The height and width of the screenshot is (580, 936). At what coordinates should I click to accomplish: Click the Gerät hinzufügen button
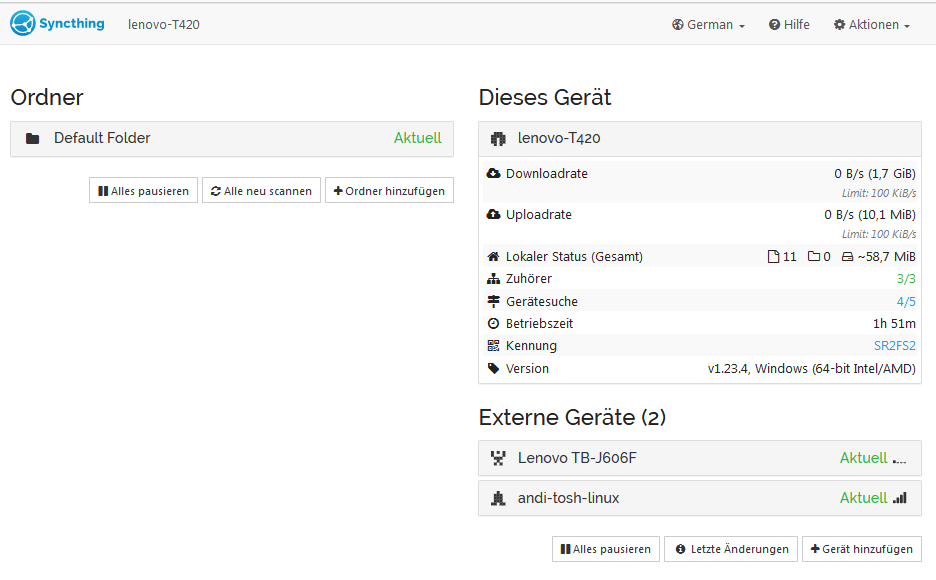click(x=861, y=549)
